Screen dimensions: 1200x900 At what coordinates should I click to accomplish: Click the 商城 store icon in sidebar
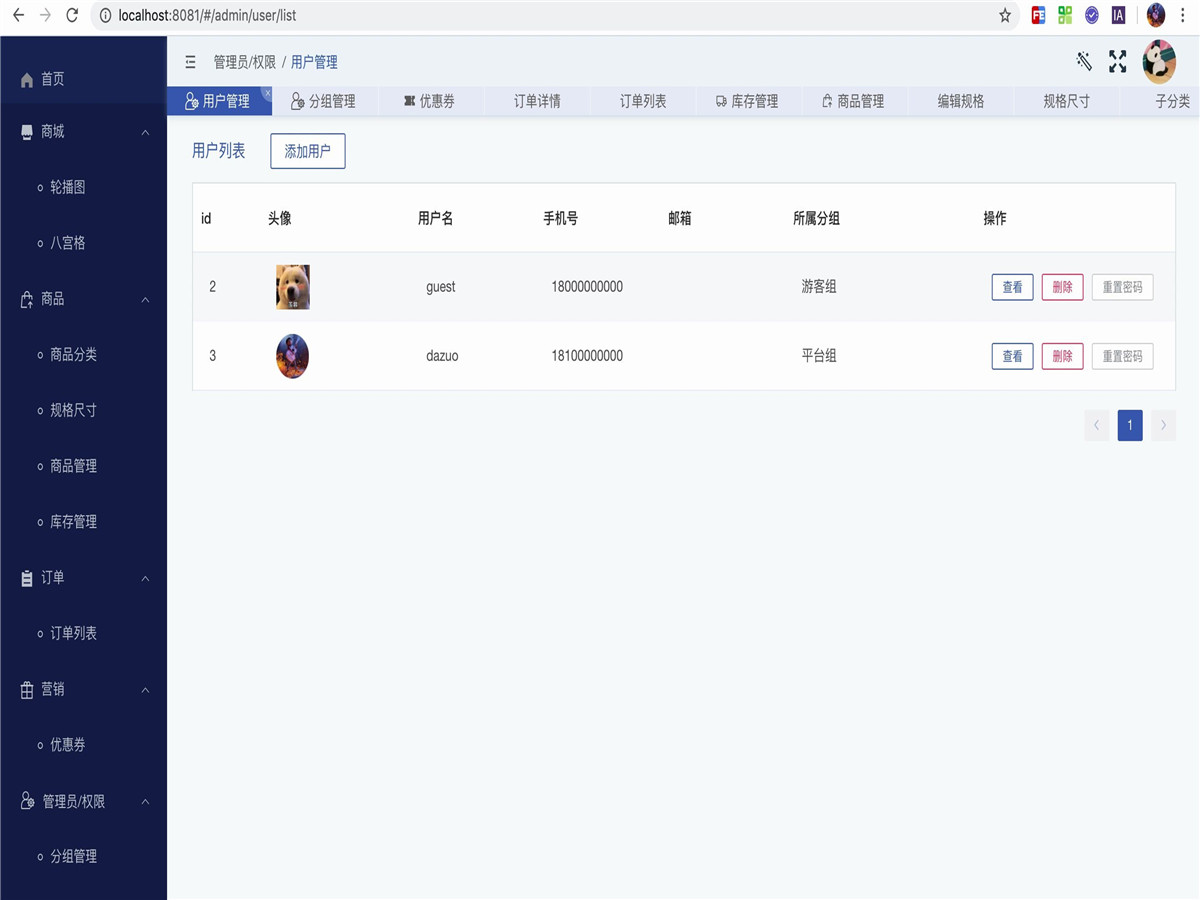(27, 132)
